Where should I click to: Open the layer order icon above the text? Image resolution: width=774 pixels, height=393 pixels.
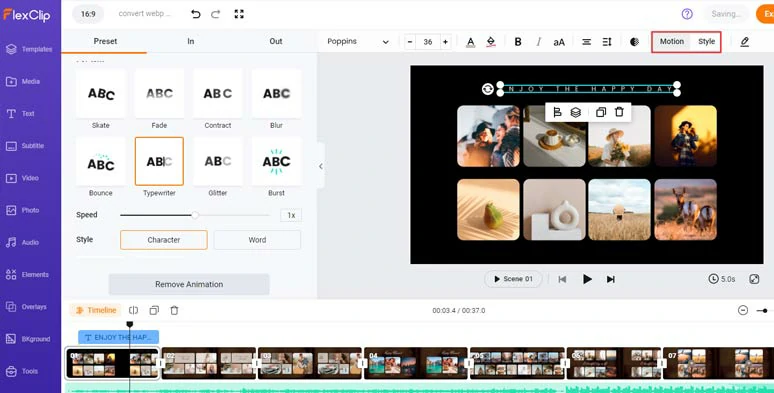tap(576, 113)
